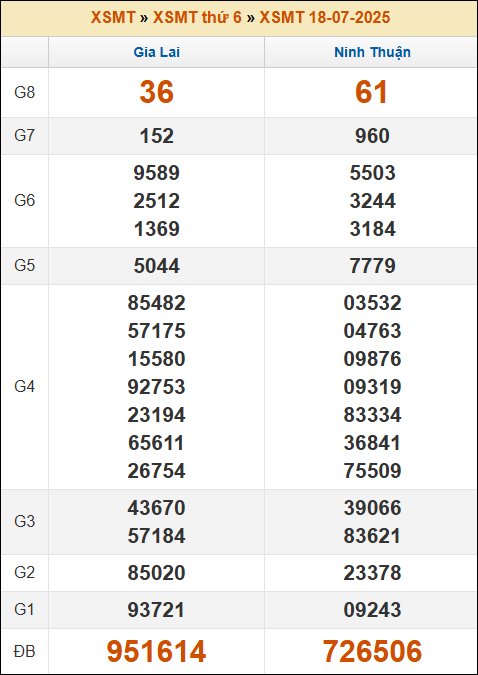This screenshot has height=675, width=478.
Task: Open the XSMT breadcrumb link
Action: 113,18
